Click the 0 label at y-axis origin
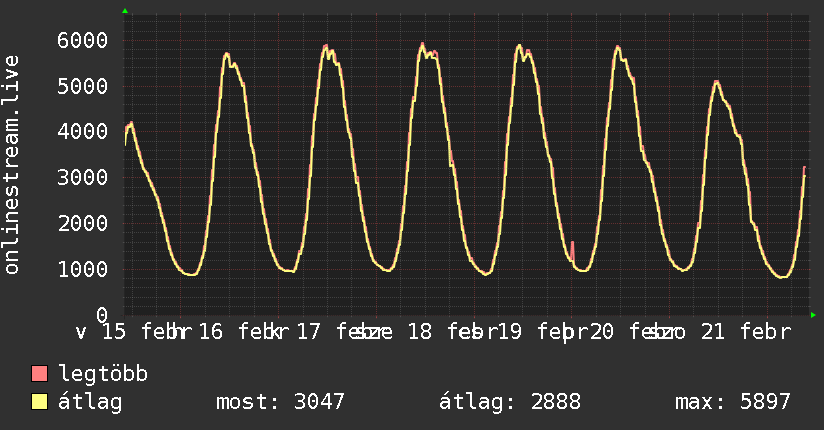Screen dimensions: 824x430 (101, 315)
